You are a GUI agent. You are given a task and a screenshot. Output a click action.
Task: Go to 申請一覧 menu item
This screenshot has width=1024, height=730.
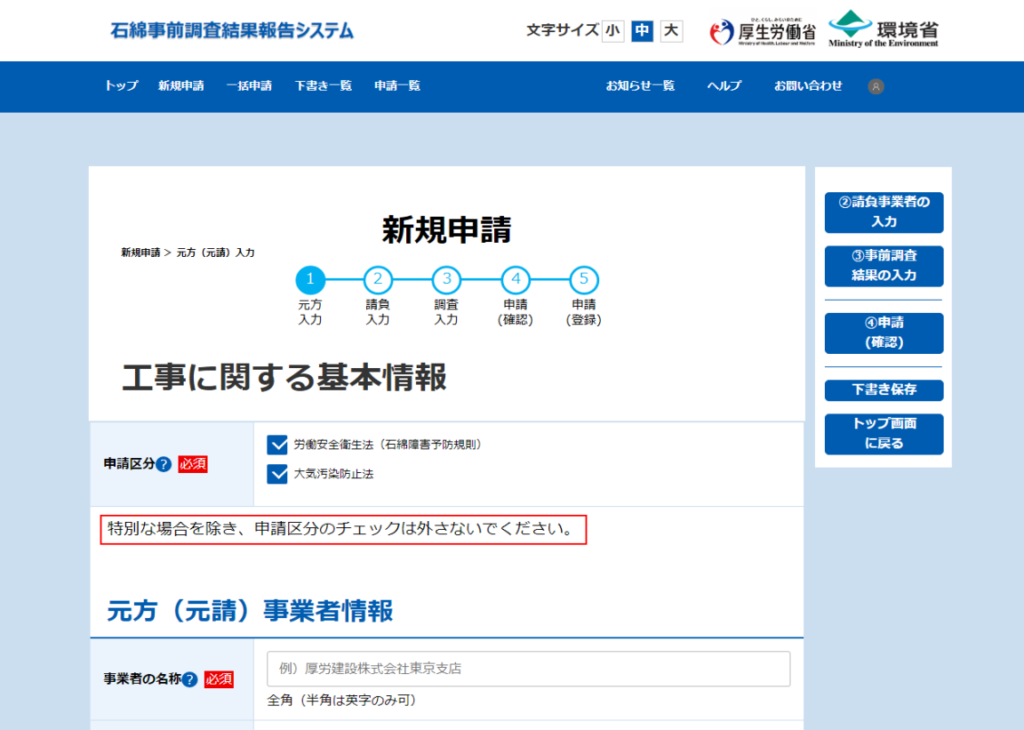pyautogui.click(x=397, y=86)
